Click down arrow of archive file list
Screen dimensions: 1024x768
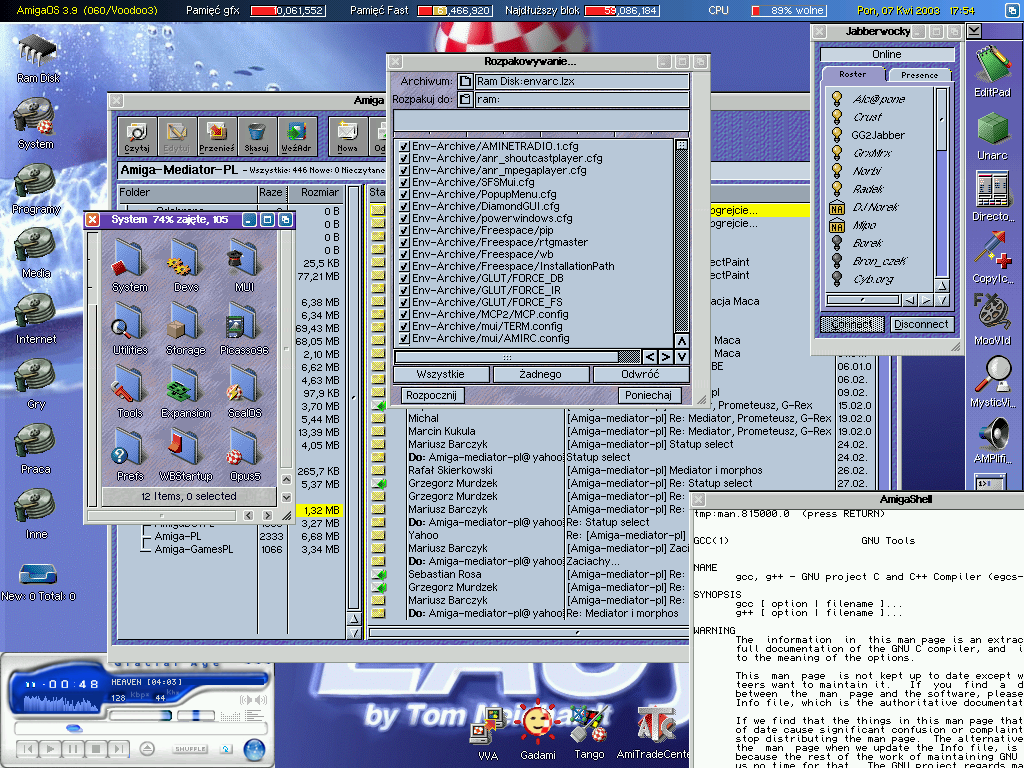(681, 357)
